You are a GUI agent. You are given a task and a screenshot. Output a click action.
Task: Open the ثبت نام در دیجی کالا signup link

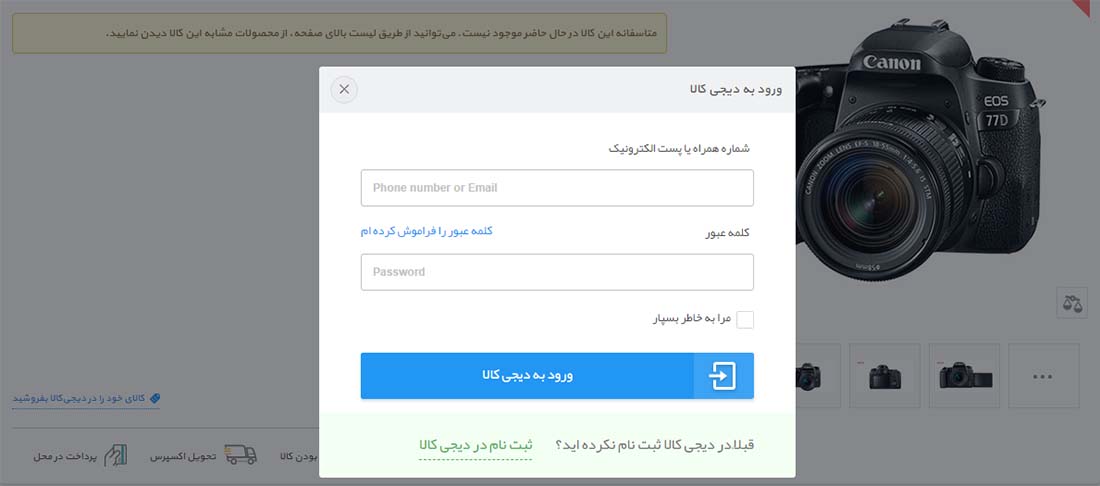click(476, 445)
